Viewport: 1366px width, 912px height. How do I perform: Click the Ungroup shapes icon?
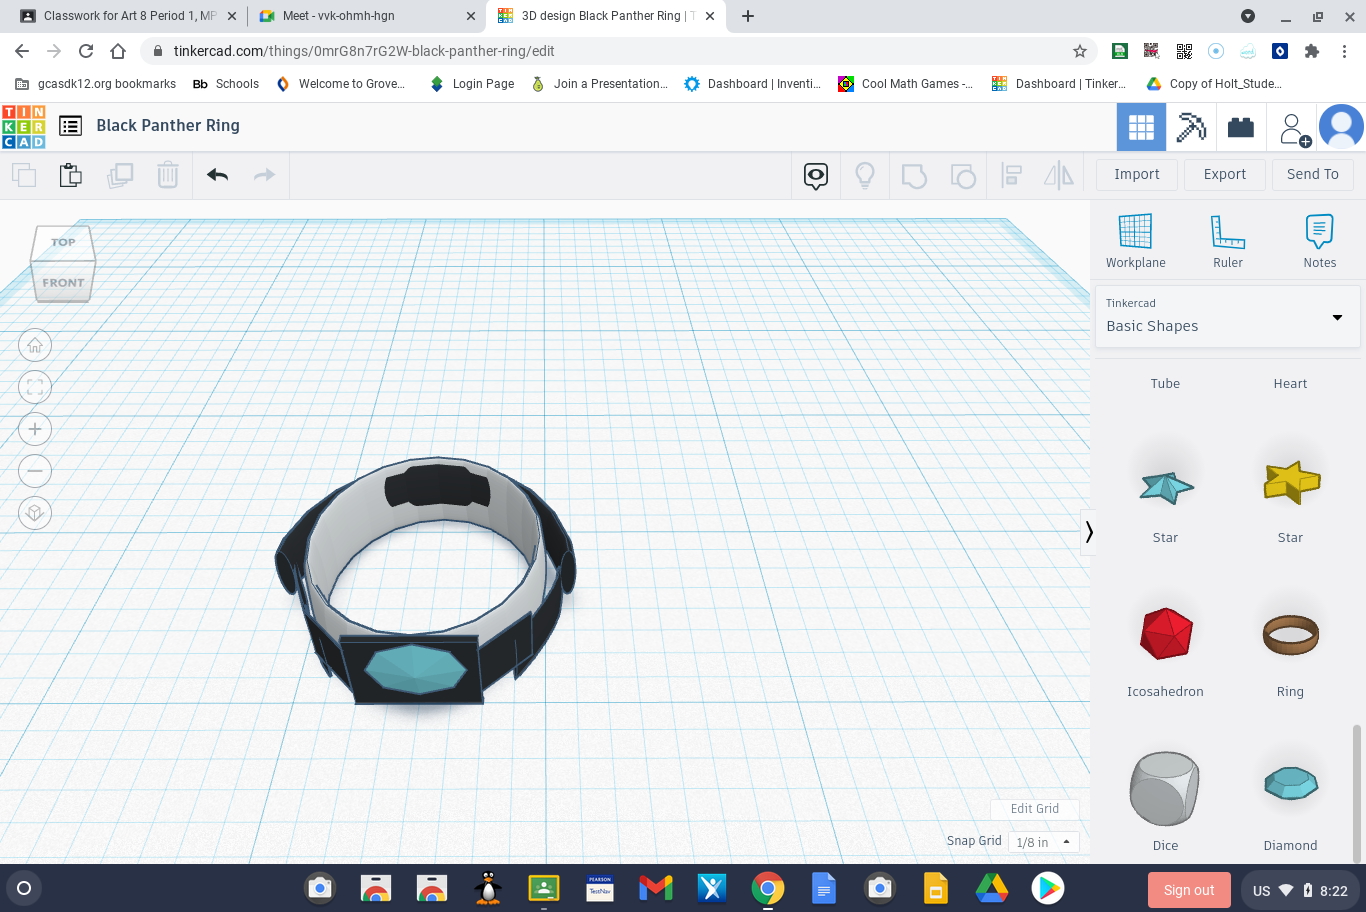point(963,176)
